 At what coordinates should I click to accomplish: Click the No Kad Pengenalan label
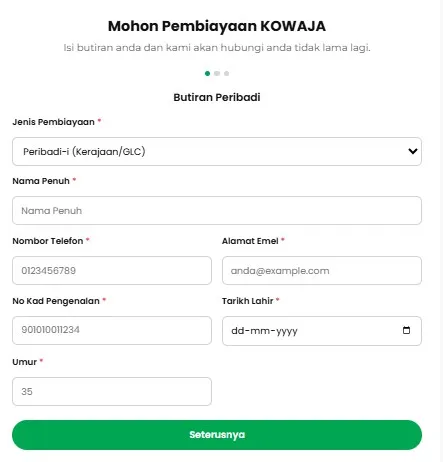[x=56, y=301]
